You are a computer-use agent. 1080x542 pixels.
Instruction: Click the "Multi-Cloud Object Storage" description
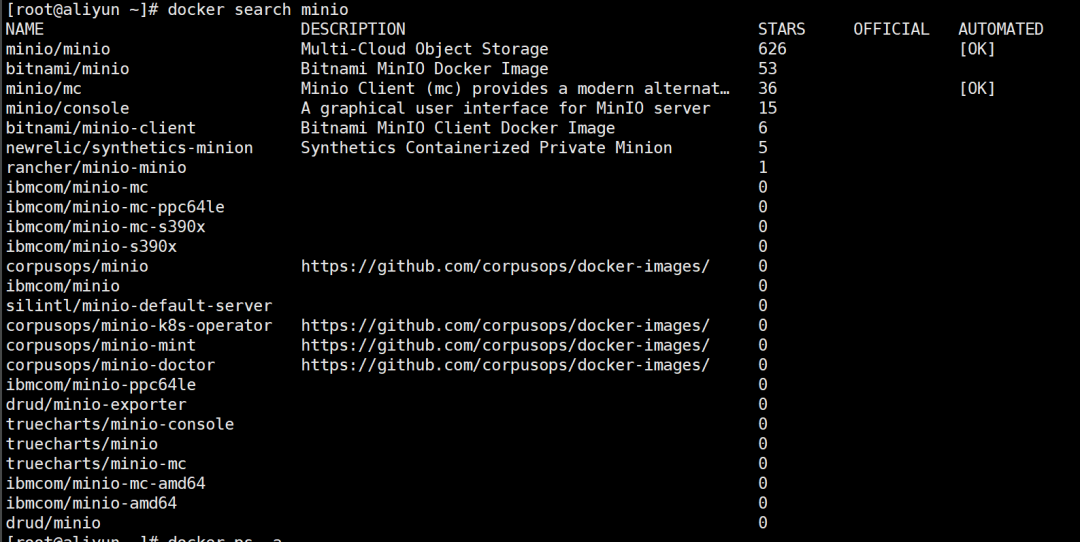[424, 49]
